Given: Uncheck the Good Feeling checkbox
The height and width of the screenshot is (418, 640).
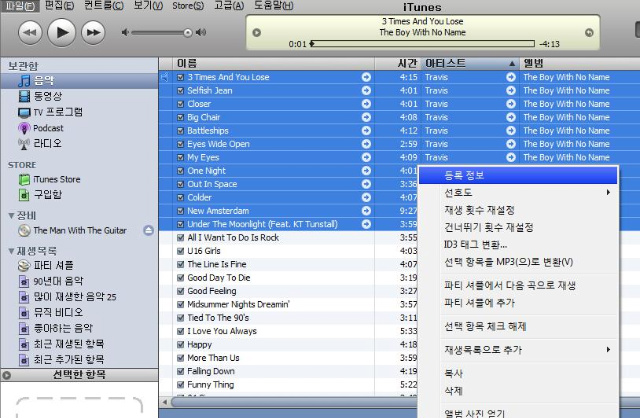Looking at the screenshot, I should (180, 291).
